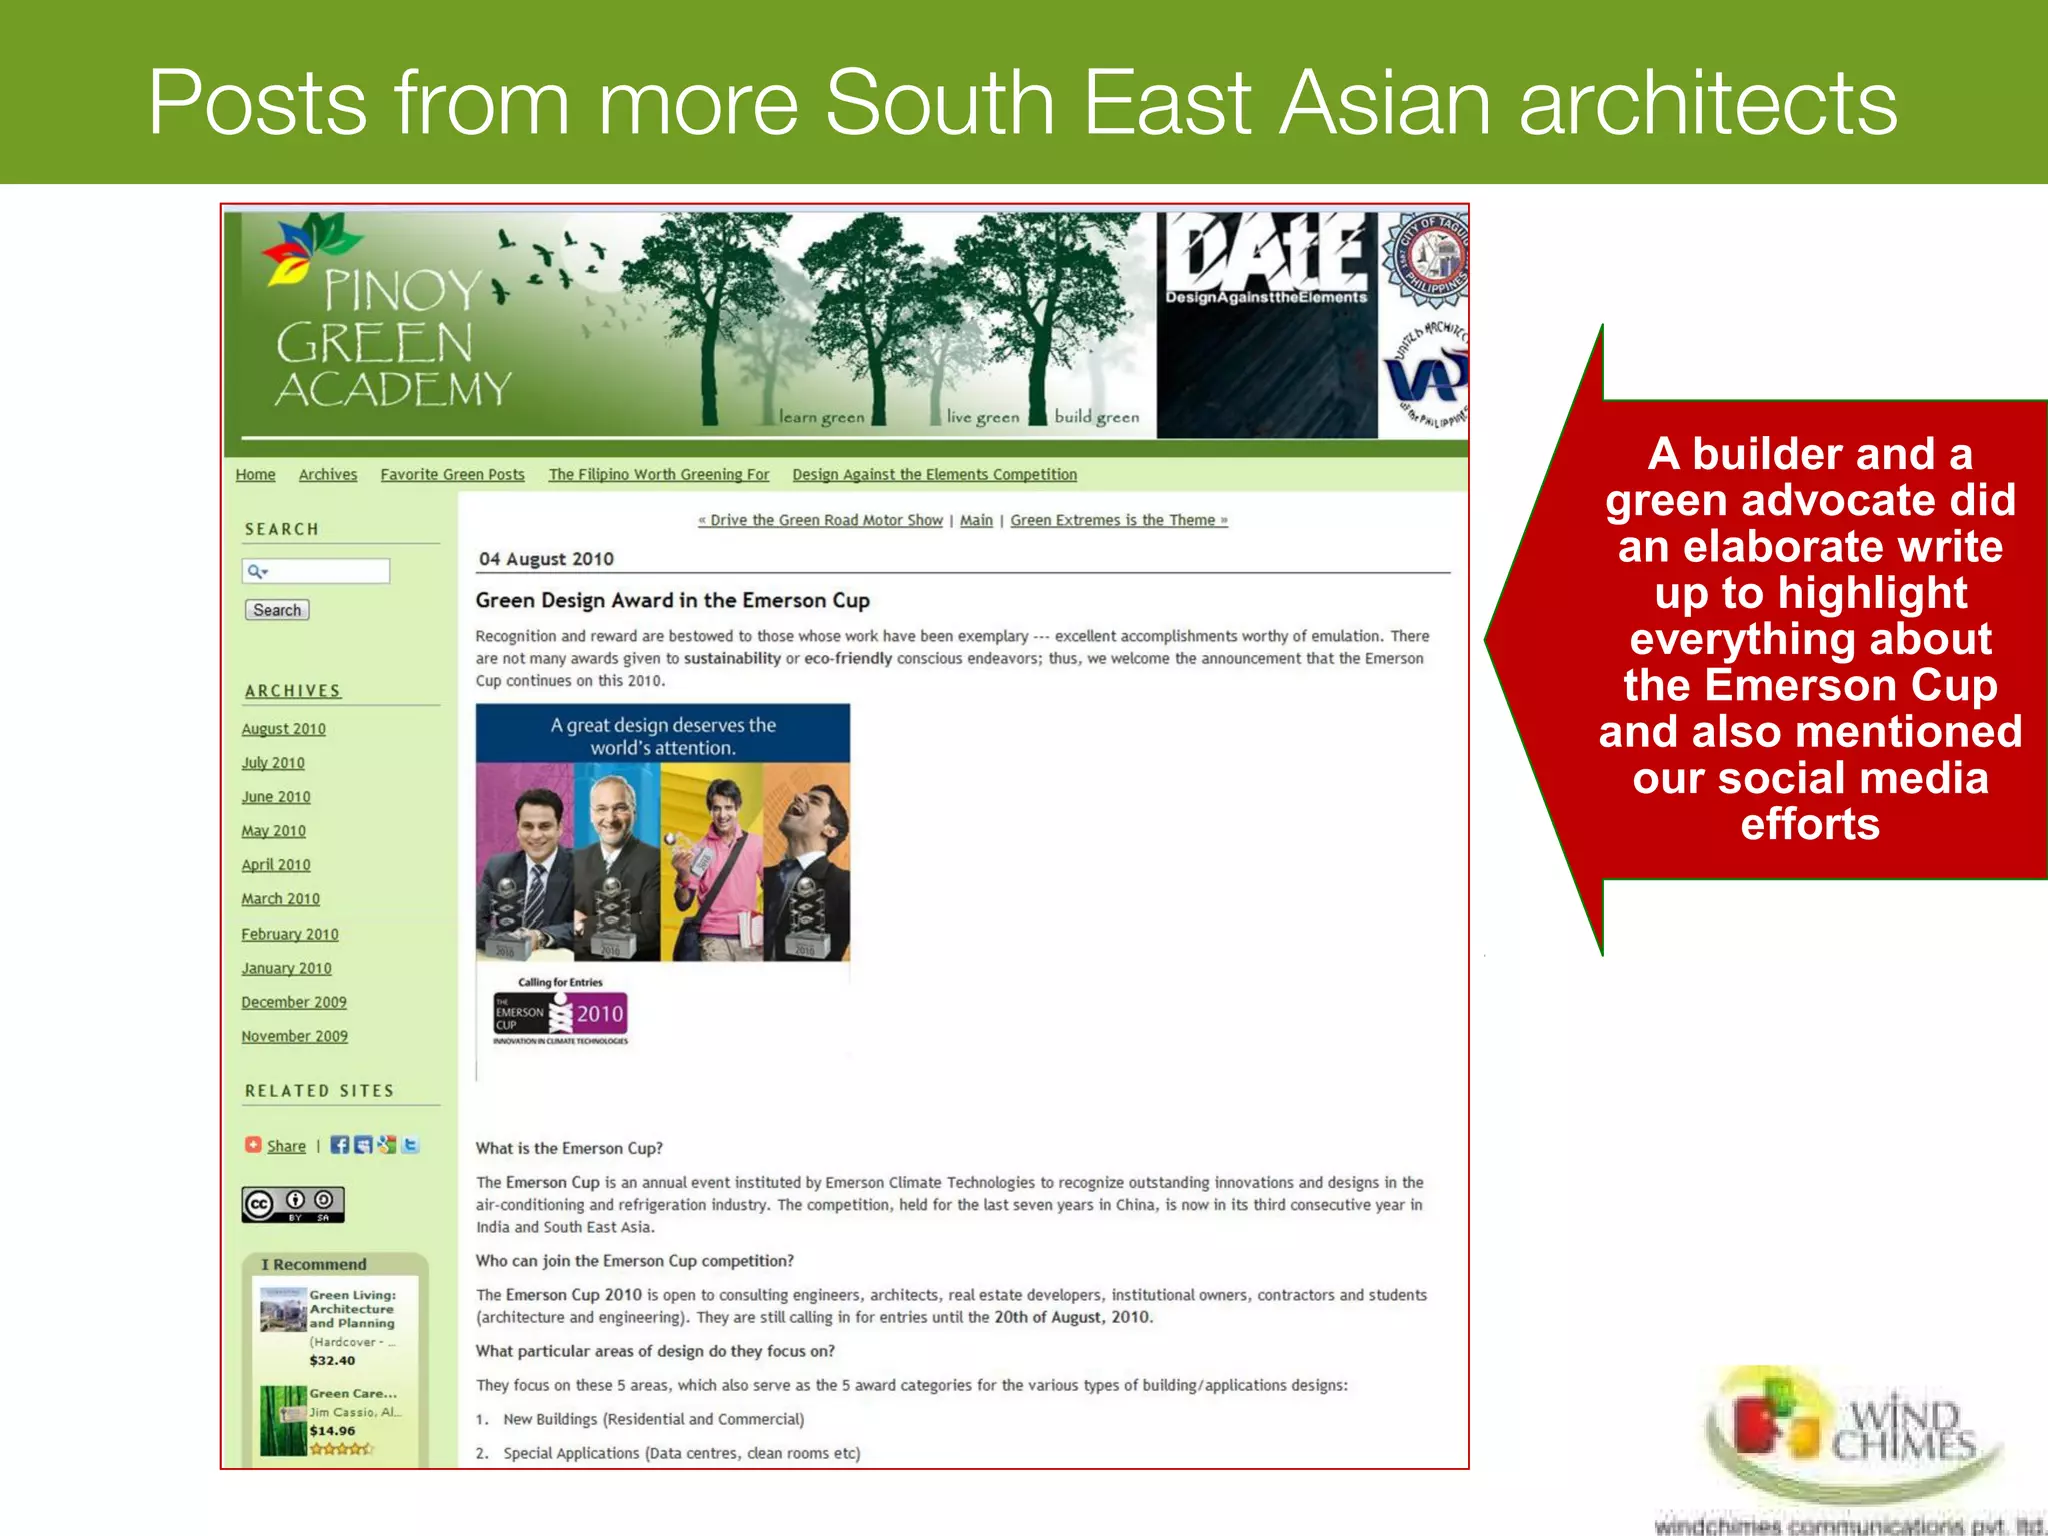The height and width of the screenshot is (1536, 2048).
Task: Go to previous post Drive the Green Road Motor Show
Action: [x=820, y=520]
